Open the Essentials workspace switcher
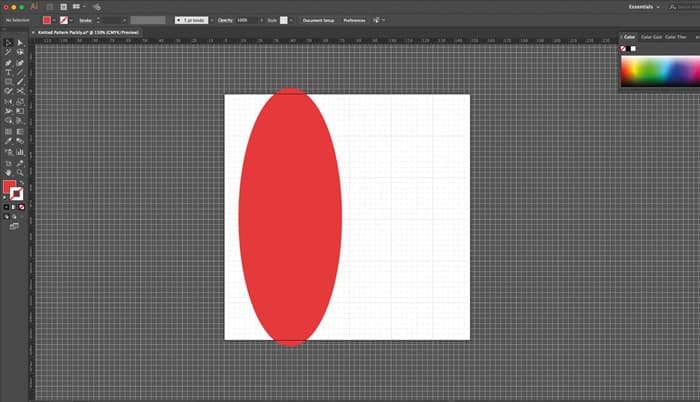The image size is (700, 402). point(644,7)
